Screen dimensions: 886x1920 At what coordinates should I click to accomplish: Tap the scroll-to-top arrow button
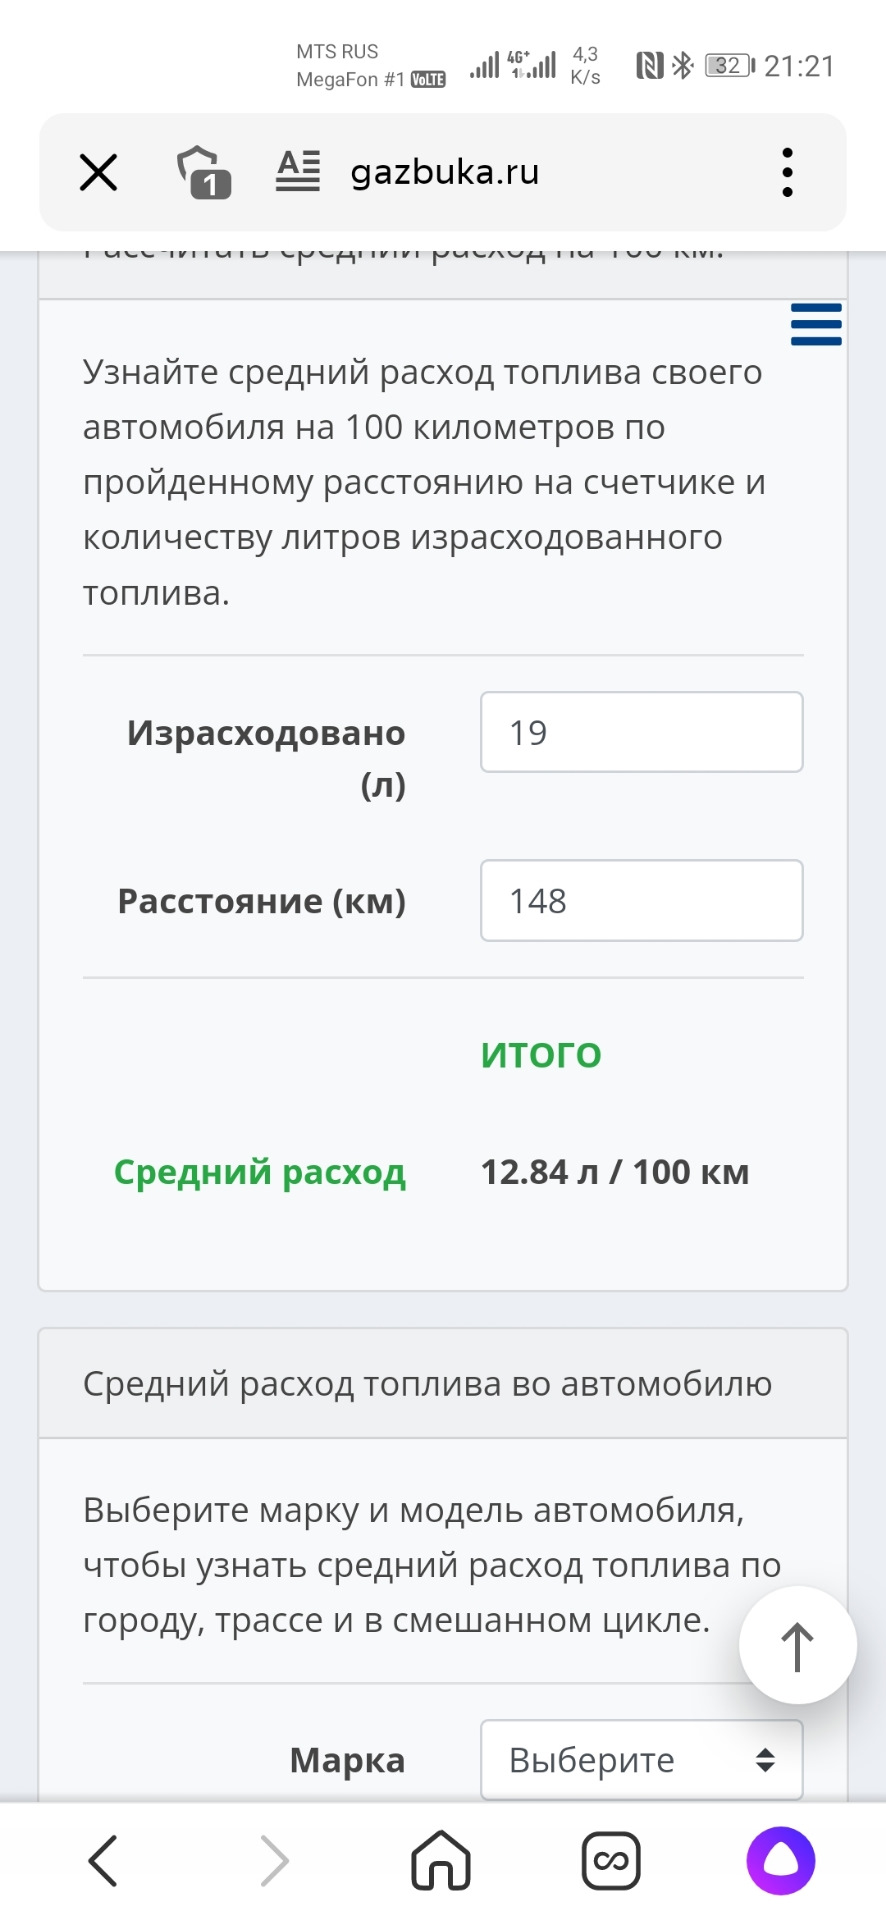797,1645
